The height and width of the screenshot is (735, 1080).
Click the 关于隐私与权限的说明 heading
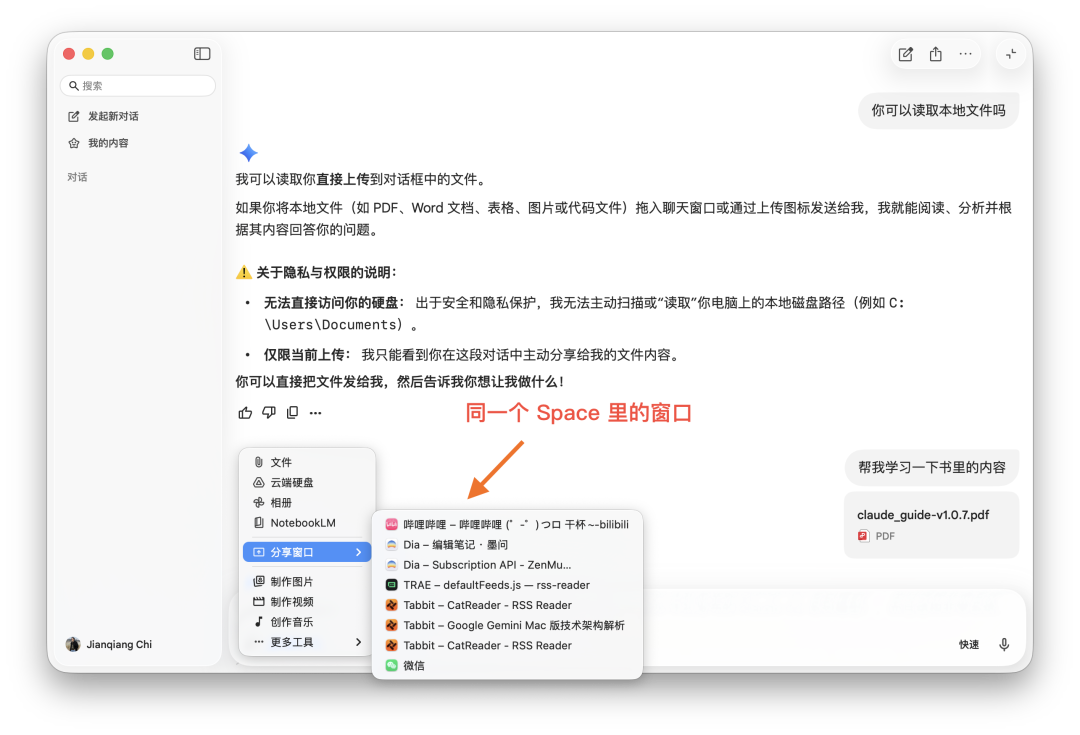pos(316,272)
